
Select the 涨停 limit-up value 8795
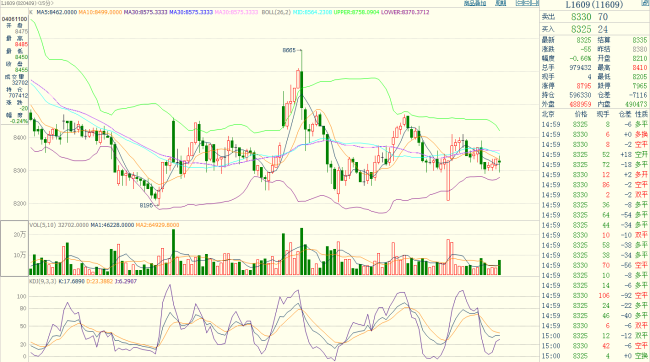tap(584, 86)
